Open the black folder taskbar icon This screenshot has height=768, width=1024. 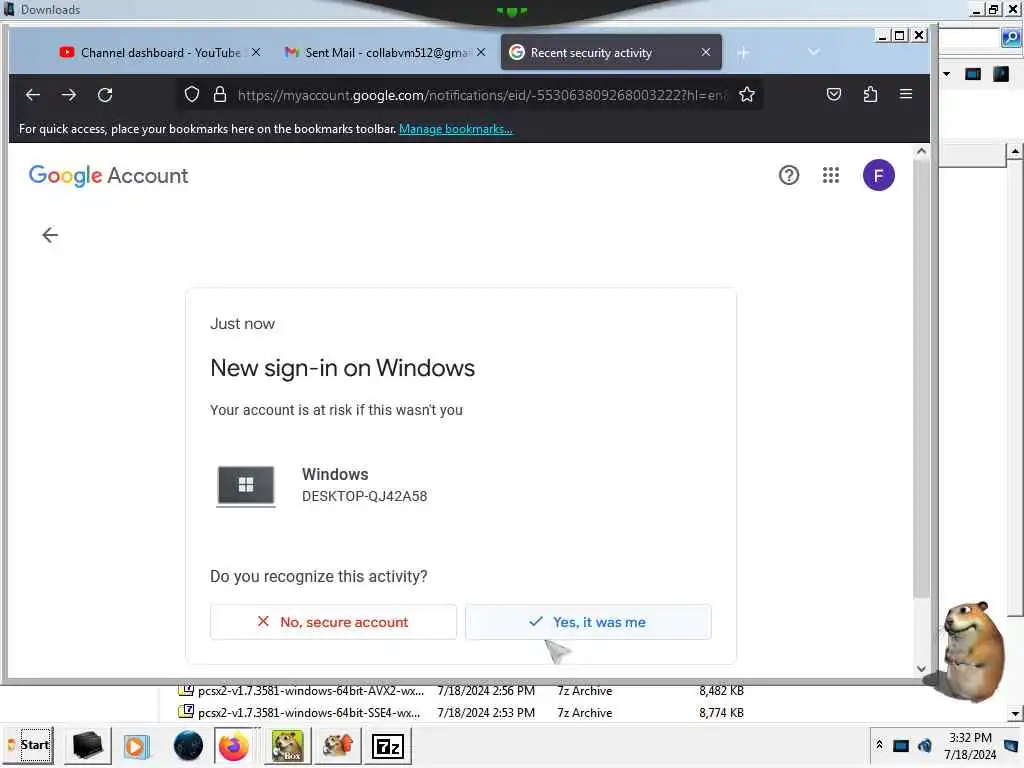[88, 746]
